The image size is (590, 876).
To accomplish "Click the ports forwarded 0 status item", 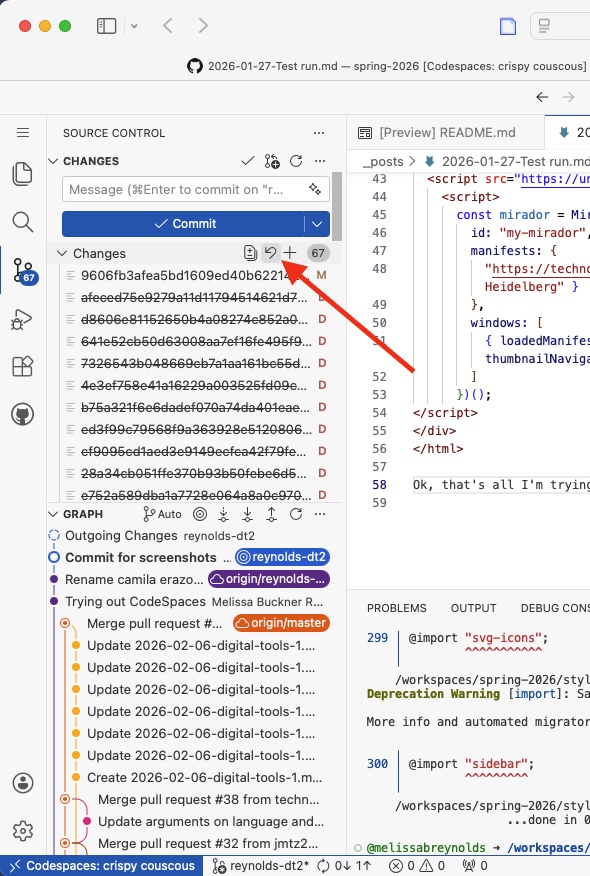I will 475,866.
